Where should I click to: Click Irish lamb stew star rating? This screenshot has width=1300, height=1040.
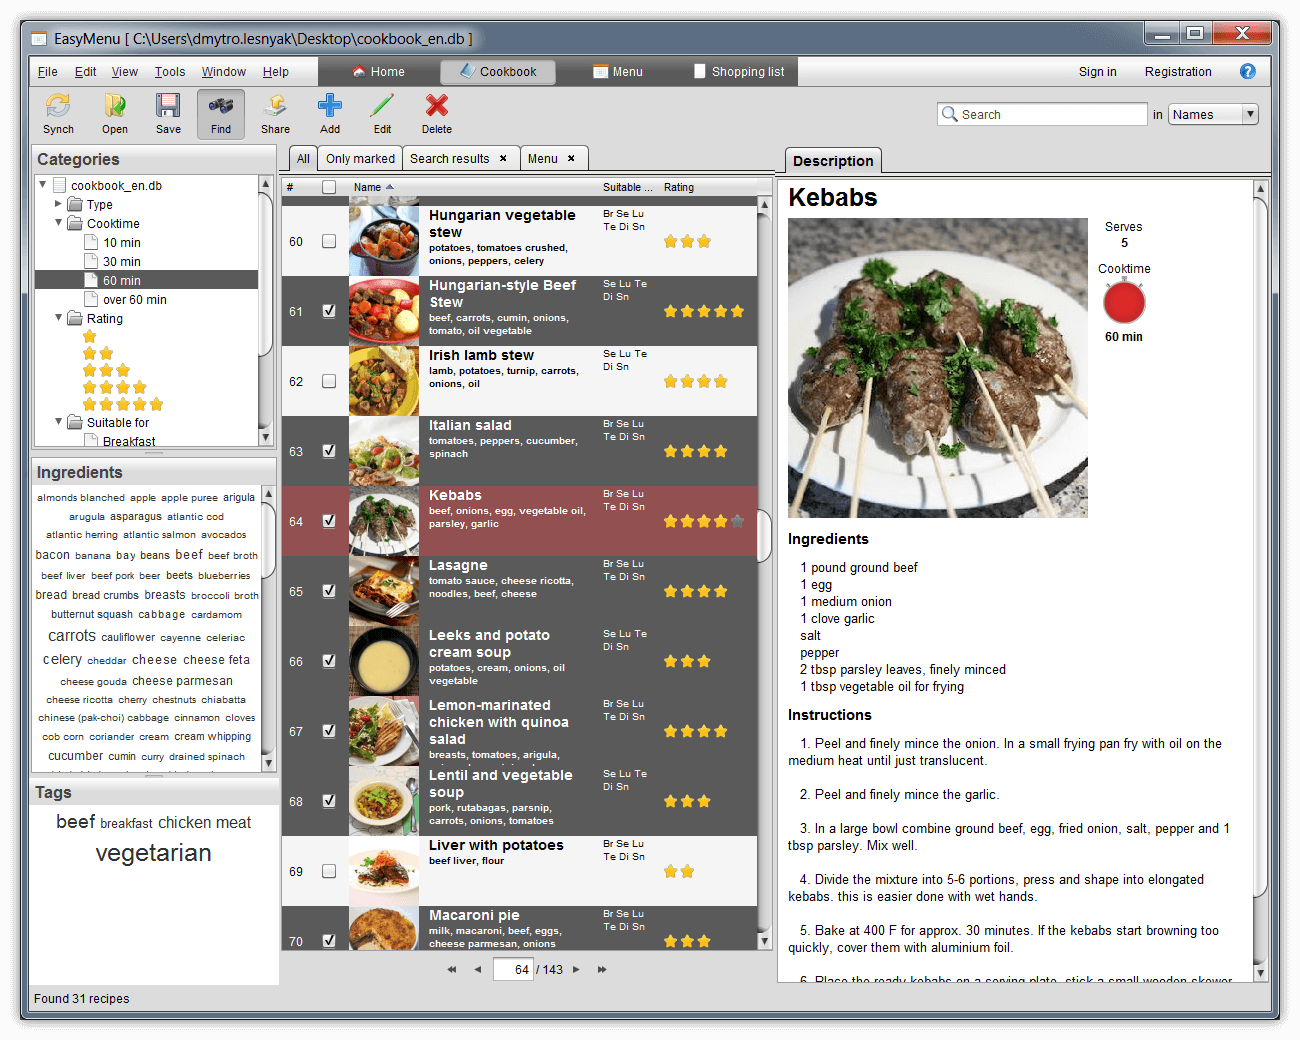pos(695,381)
